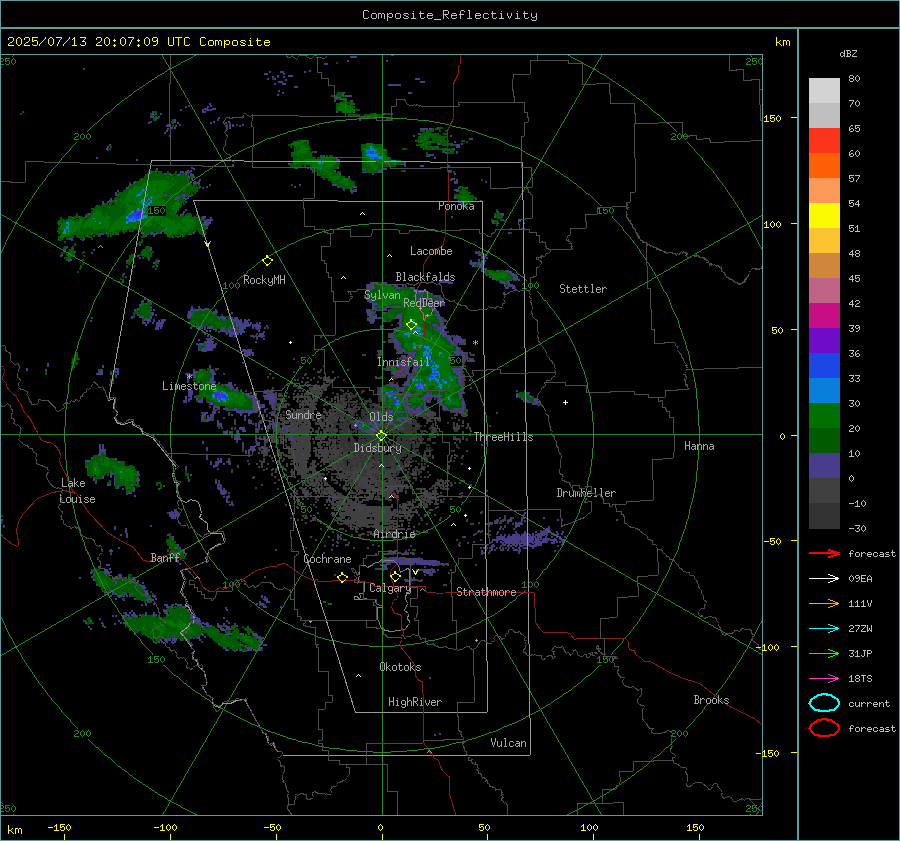Click the Okotoks town label
Viewport: 900px width, 841px height.
click(x=400, y=667)
